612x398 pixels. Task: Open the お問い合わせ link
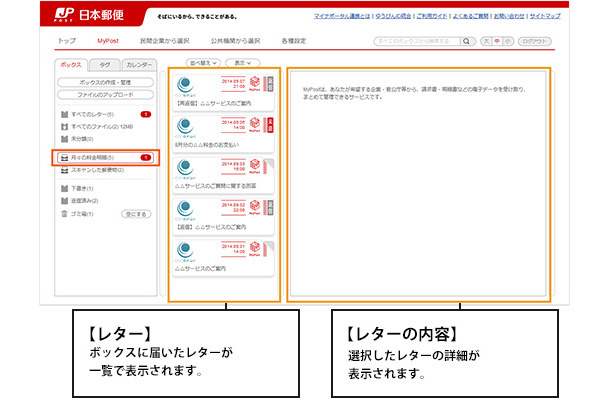pyautogui.click(x=509, y=16)
